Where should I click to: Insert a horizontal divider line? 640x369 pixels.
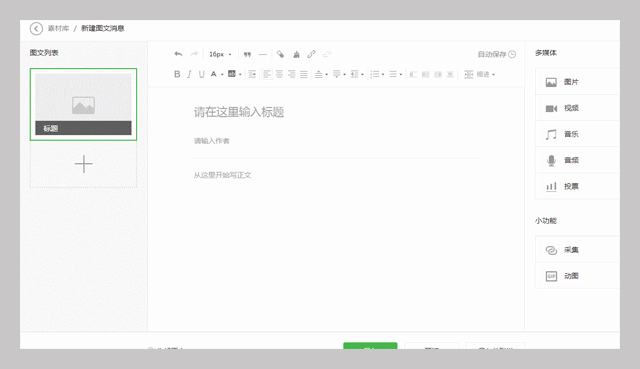tap(263, 54)
